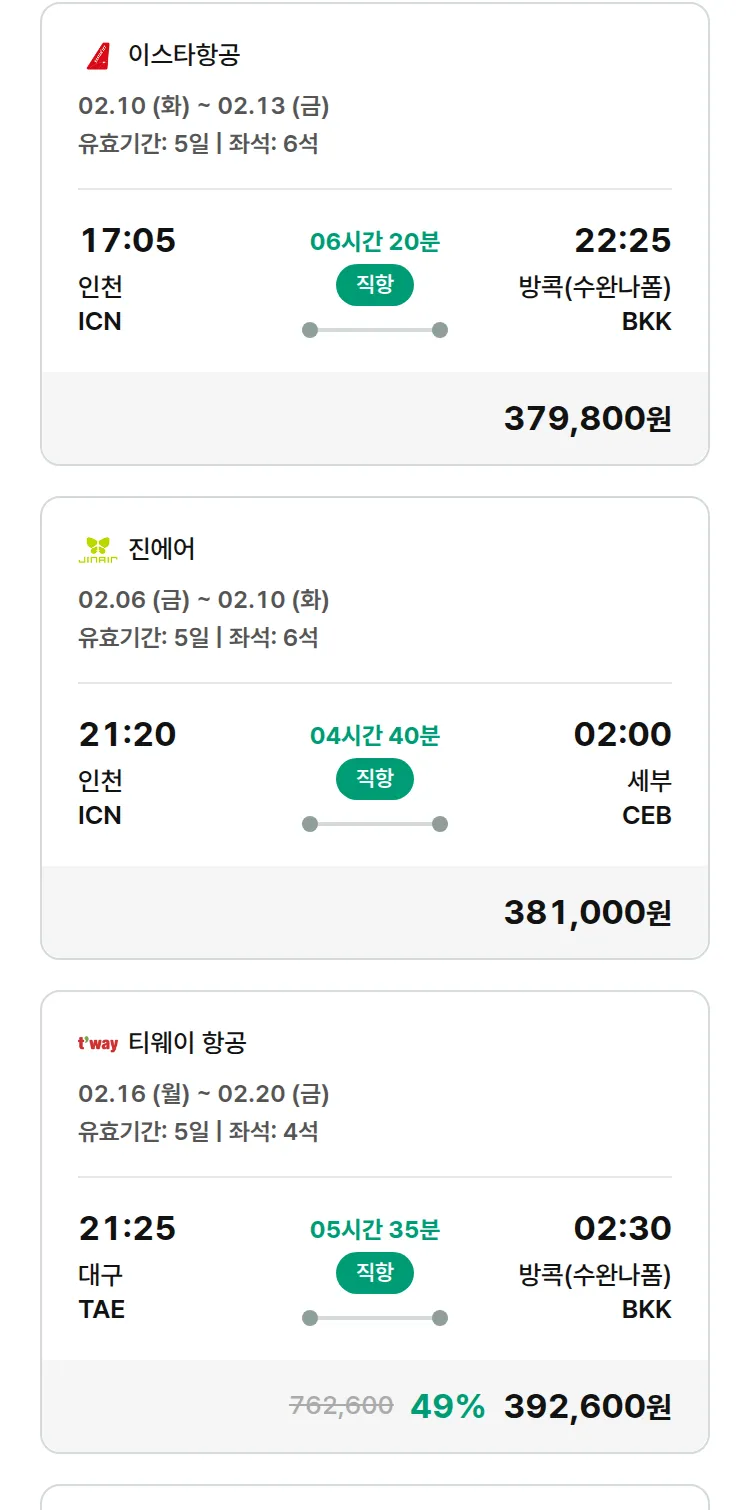Select the discounted 392,600원 t'way fare
The image size is (750, 1510).
click(x=587, y=1407)
